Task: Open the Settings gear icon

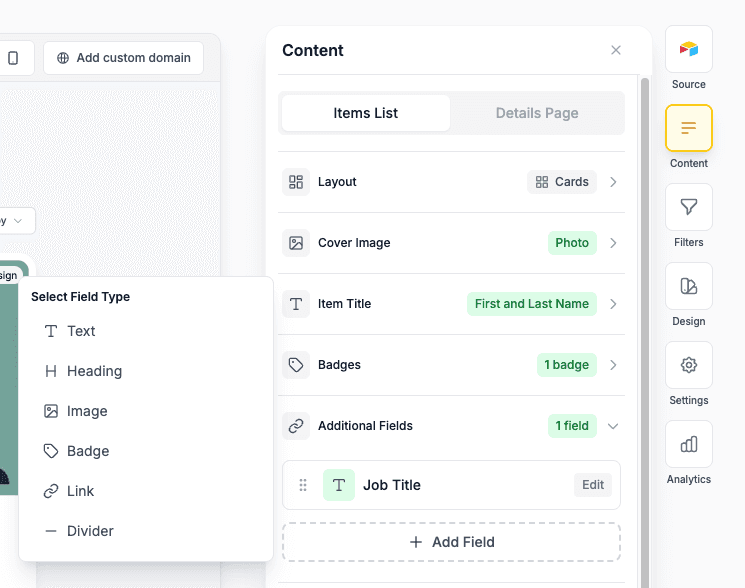Action: point(688,365)
